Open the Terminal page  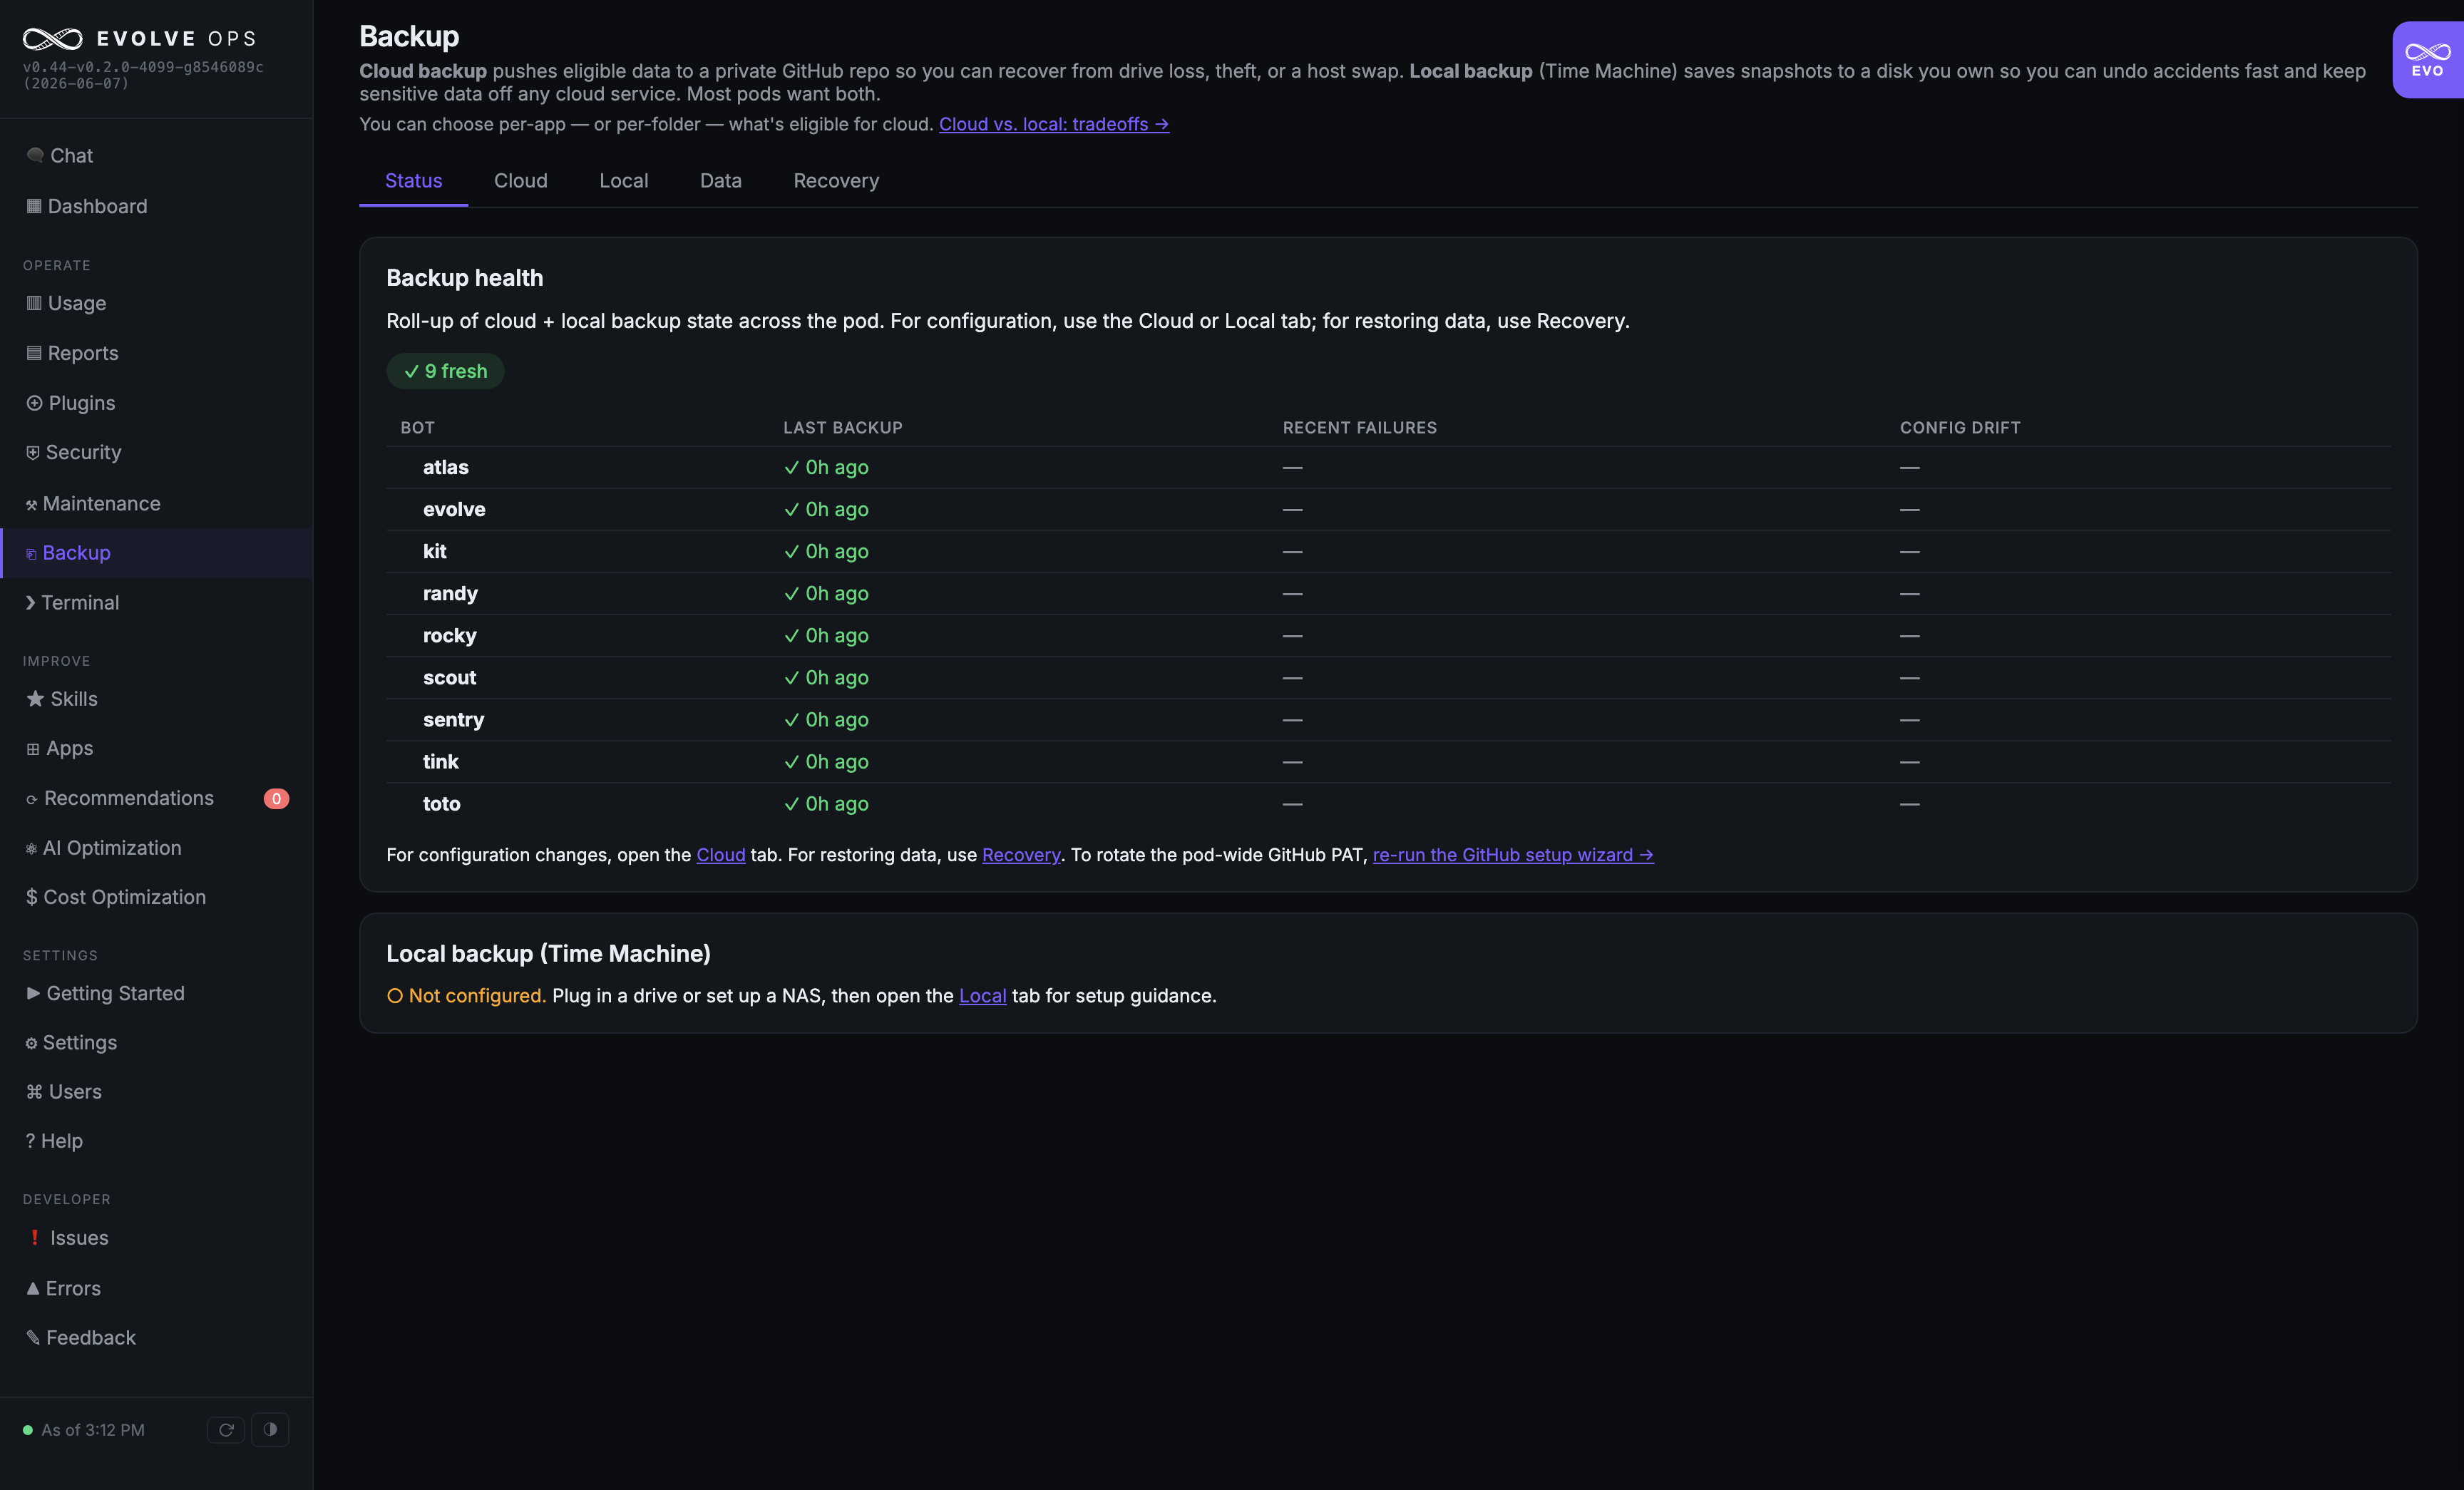pyautogui.click(x=156, y=602)
